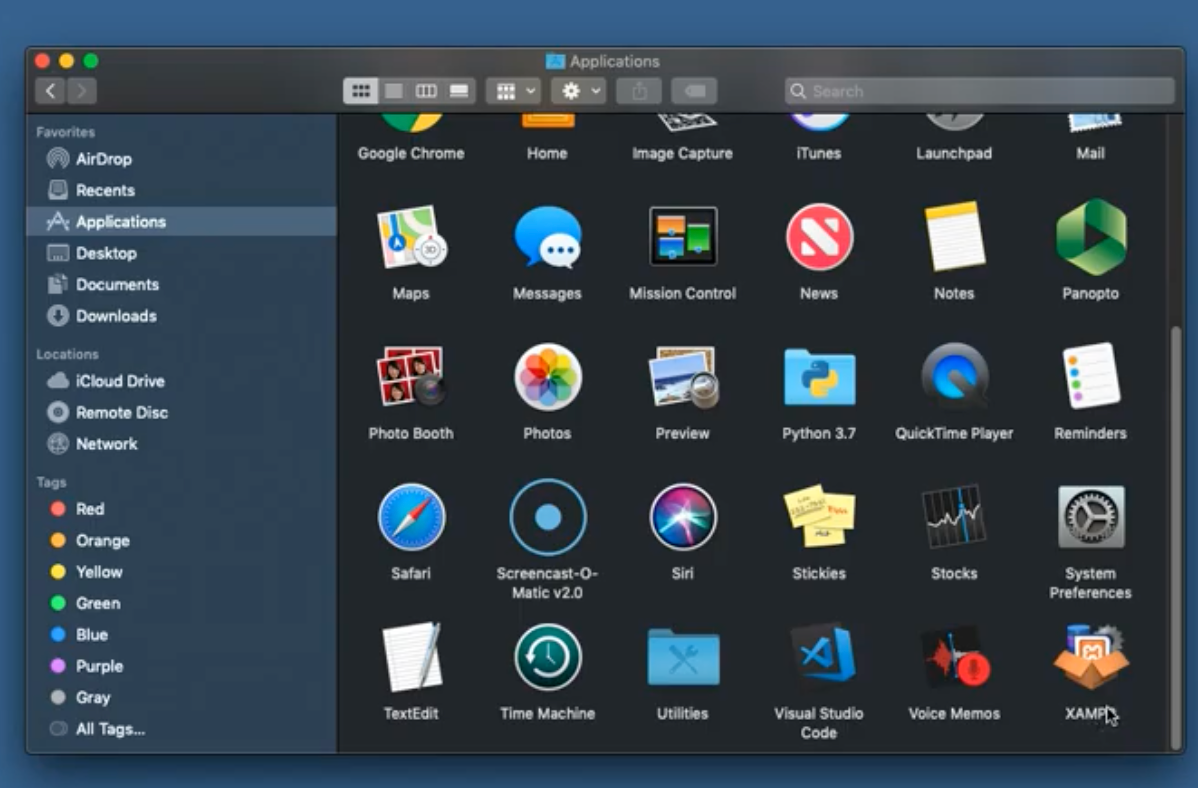The height and width of the screenshot is (788, 1198).
Task: Select the Safari compass icon
Action: click(411, 517)
